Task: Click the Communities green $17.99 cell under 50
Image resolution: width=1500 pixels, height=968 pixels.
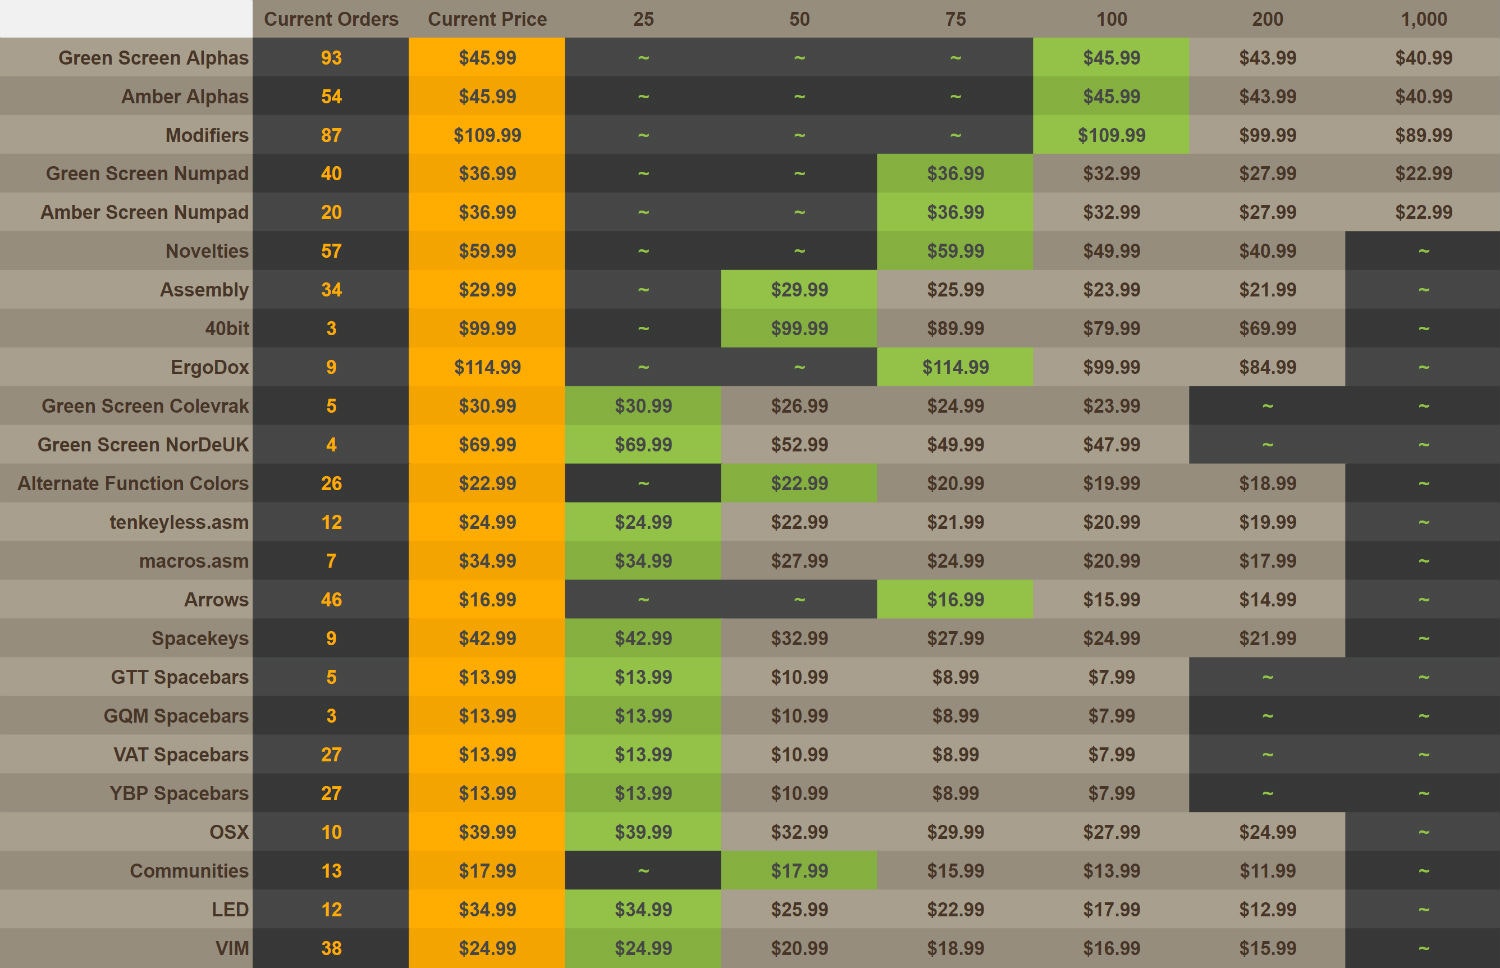Action: 799,871
